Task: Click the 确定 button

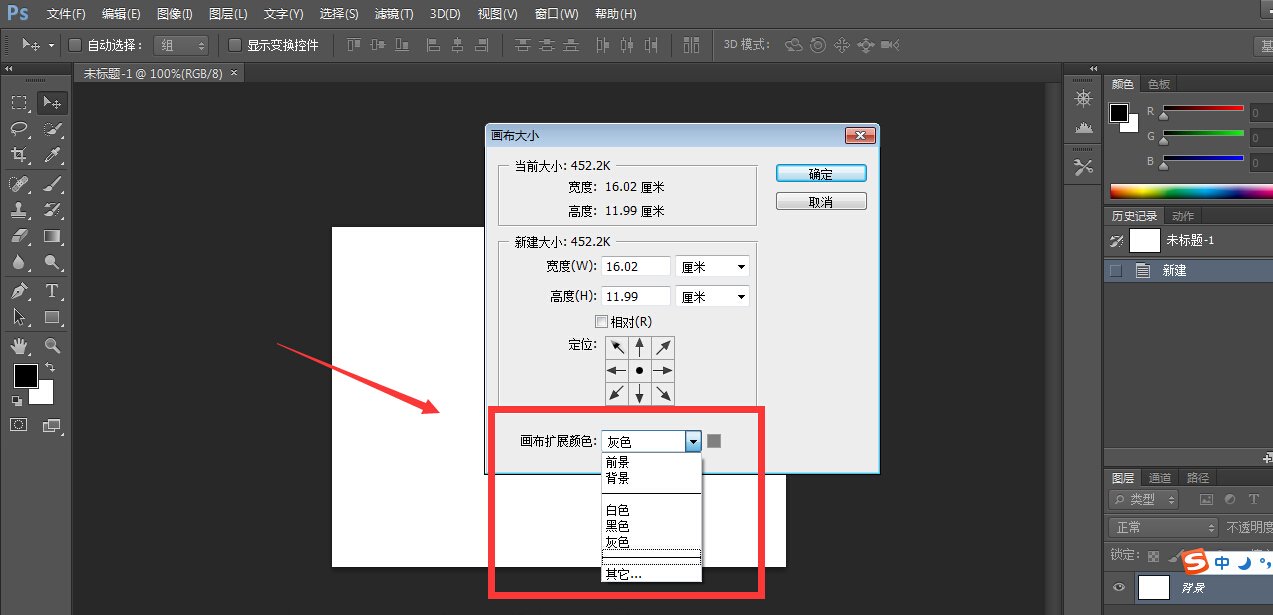Action: (x=820, y=172)
